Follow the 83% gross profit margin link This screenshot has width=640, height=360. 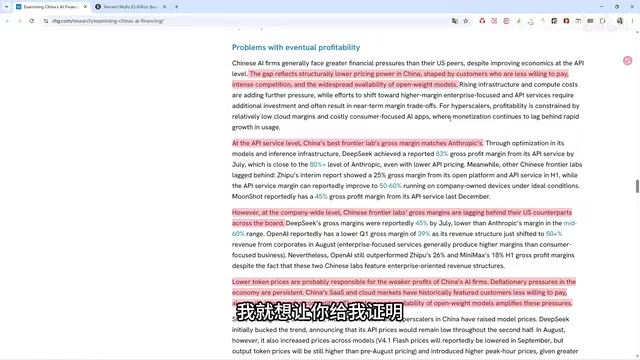click(442, 154)
